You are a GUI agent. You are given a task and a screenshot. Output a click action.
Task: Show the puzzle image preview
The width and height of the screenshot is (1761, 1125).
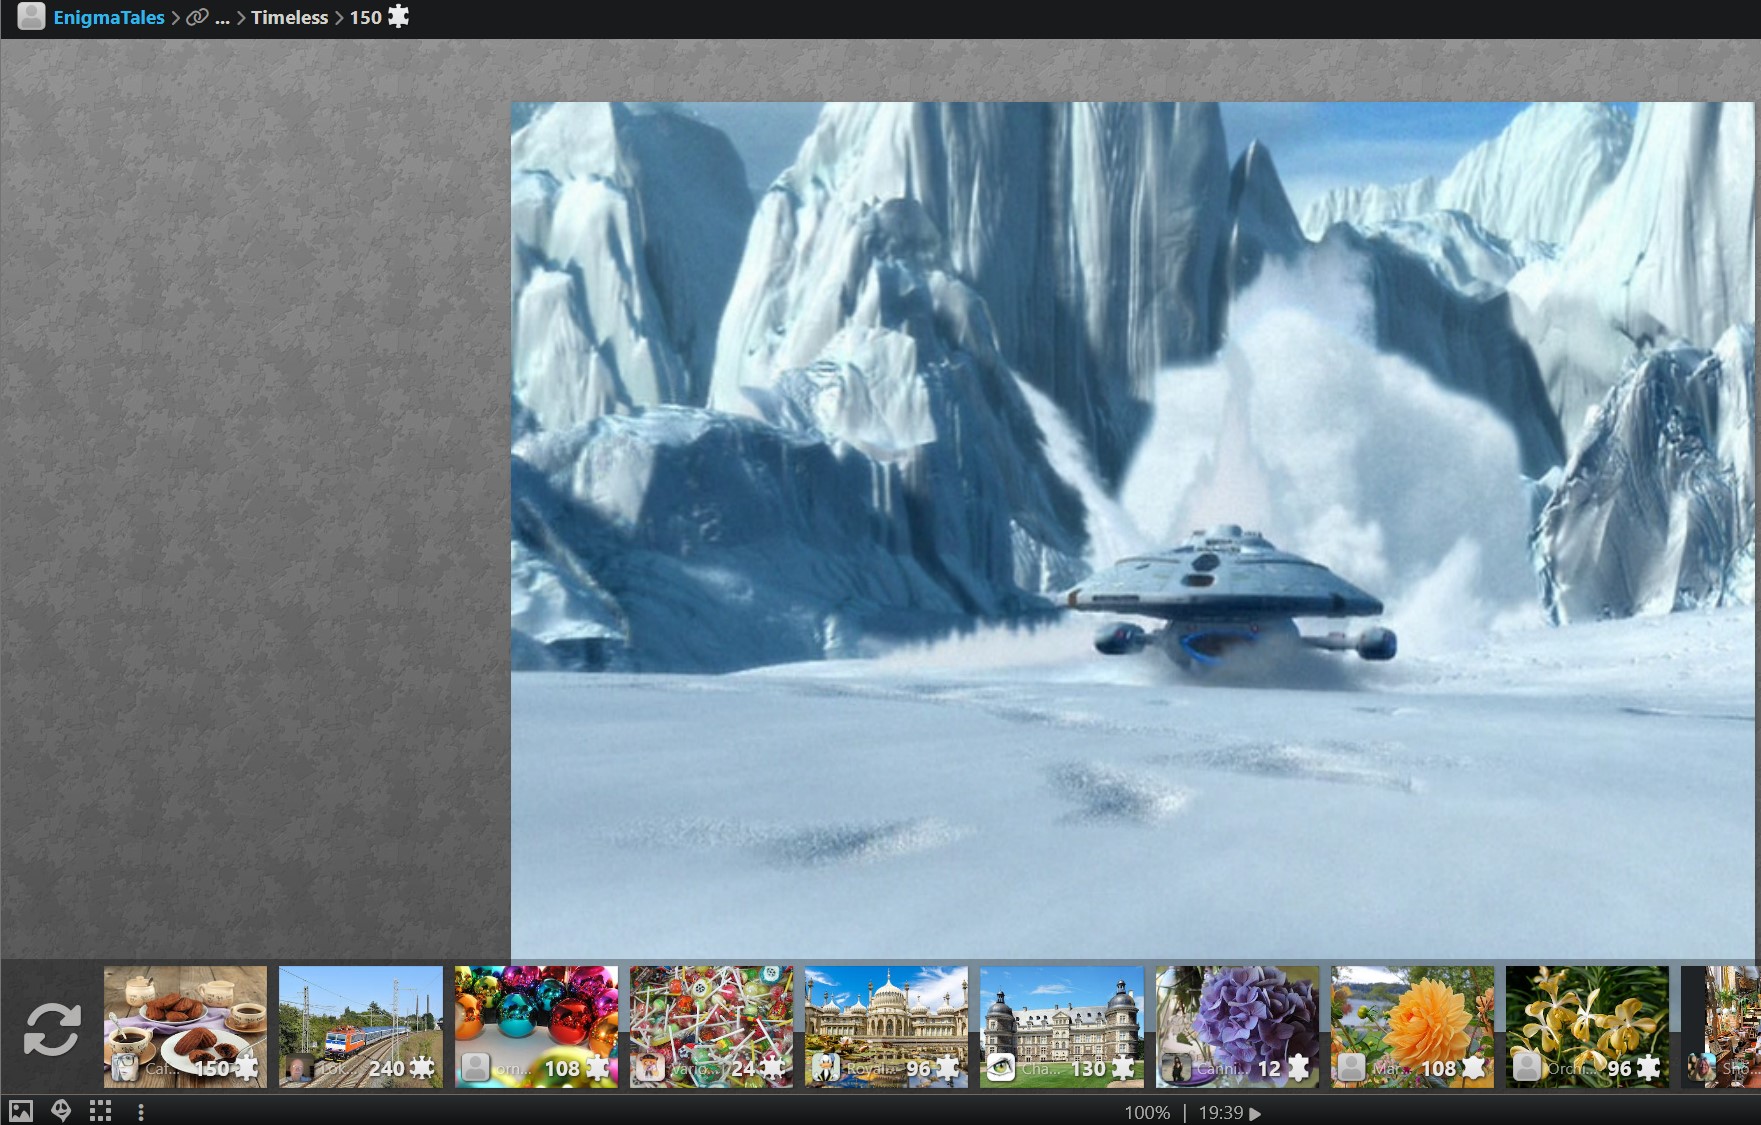click(x=21, y=1111)
